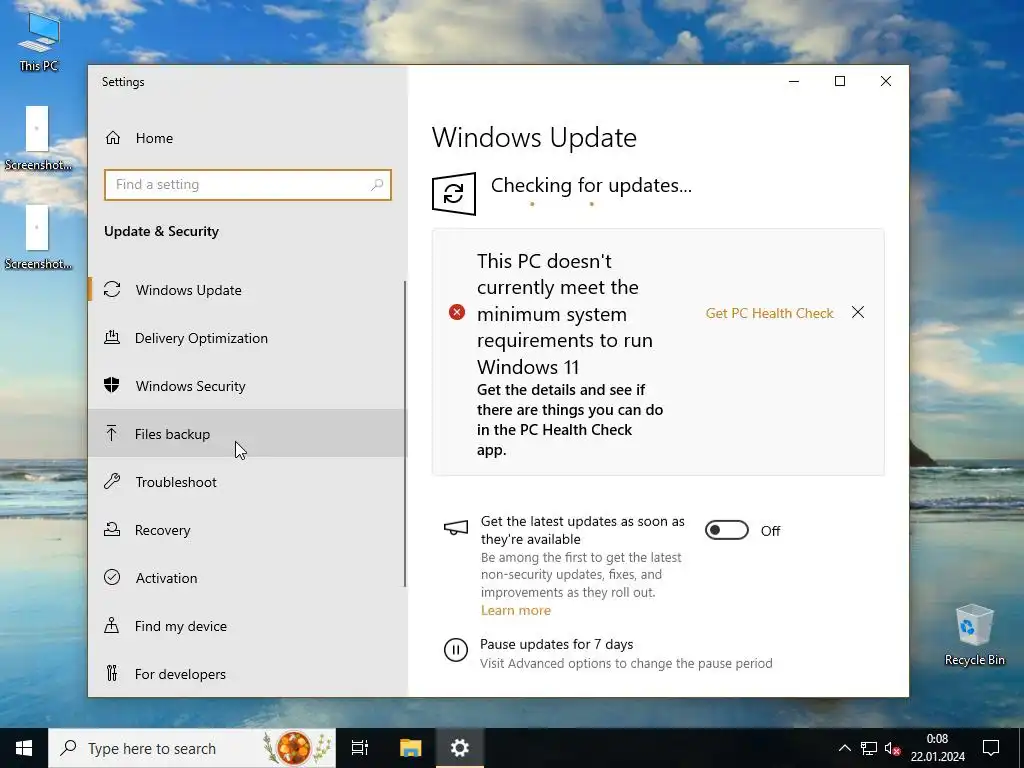Click the Find my device person icon
1024x768 pixels.
tap(112, 626)
